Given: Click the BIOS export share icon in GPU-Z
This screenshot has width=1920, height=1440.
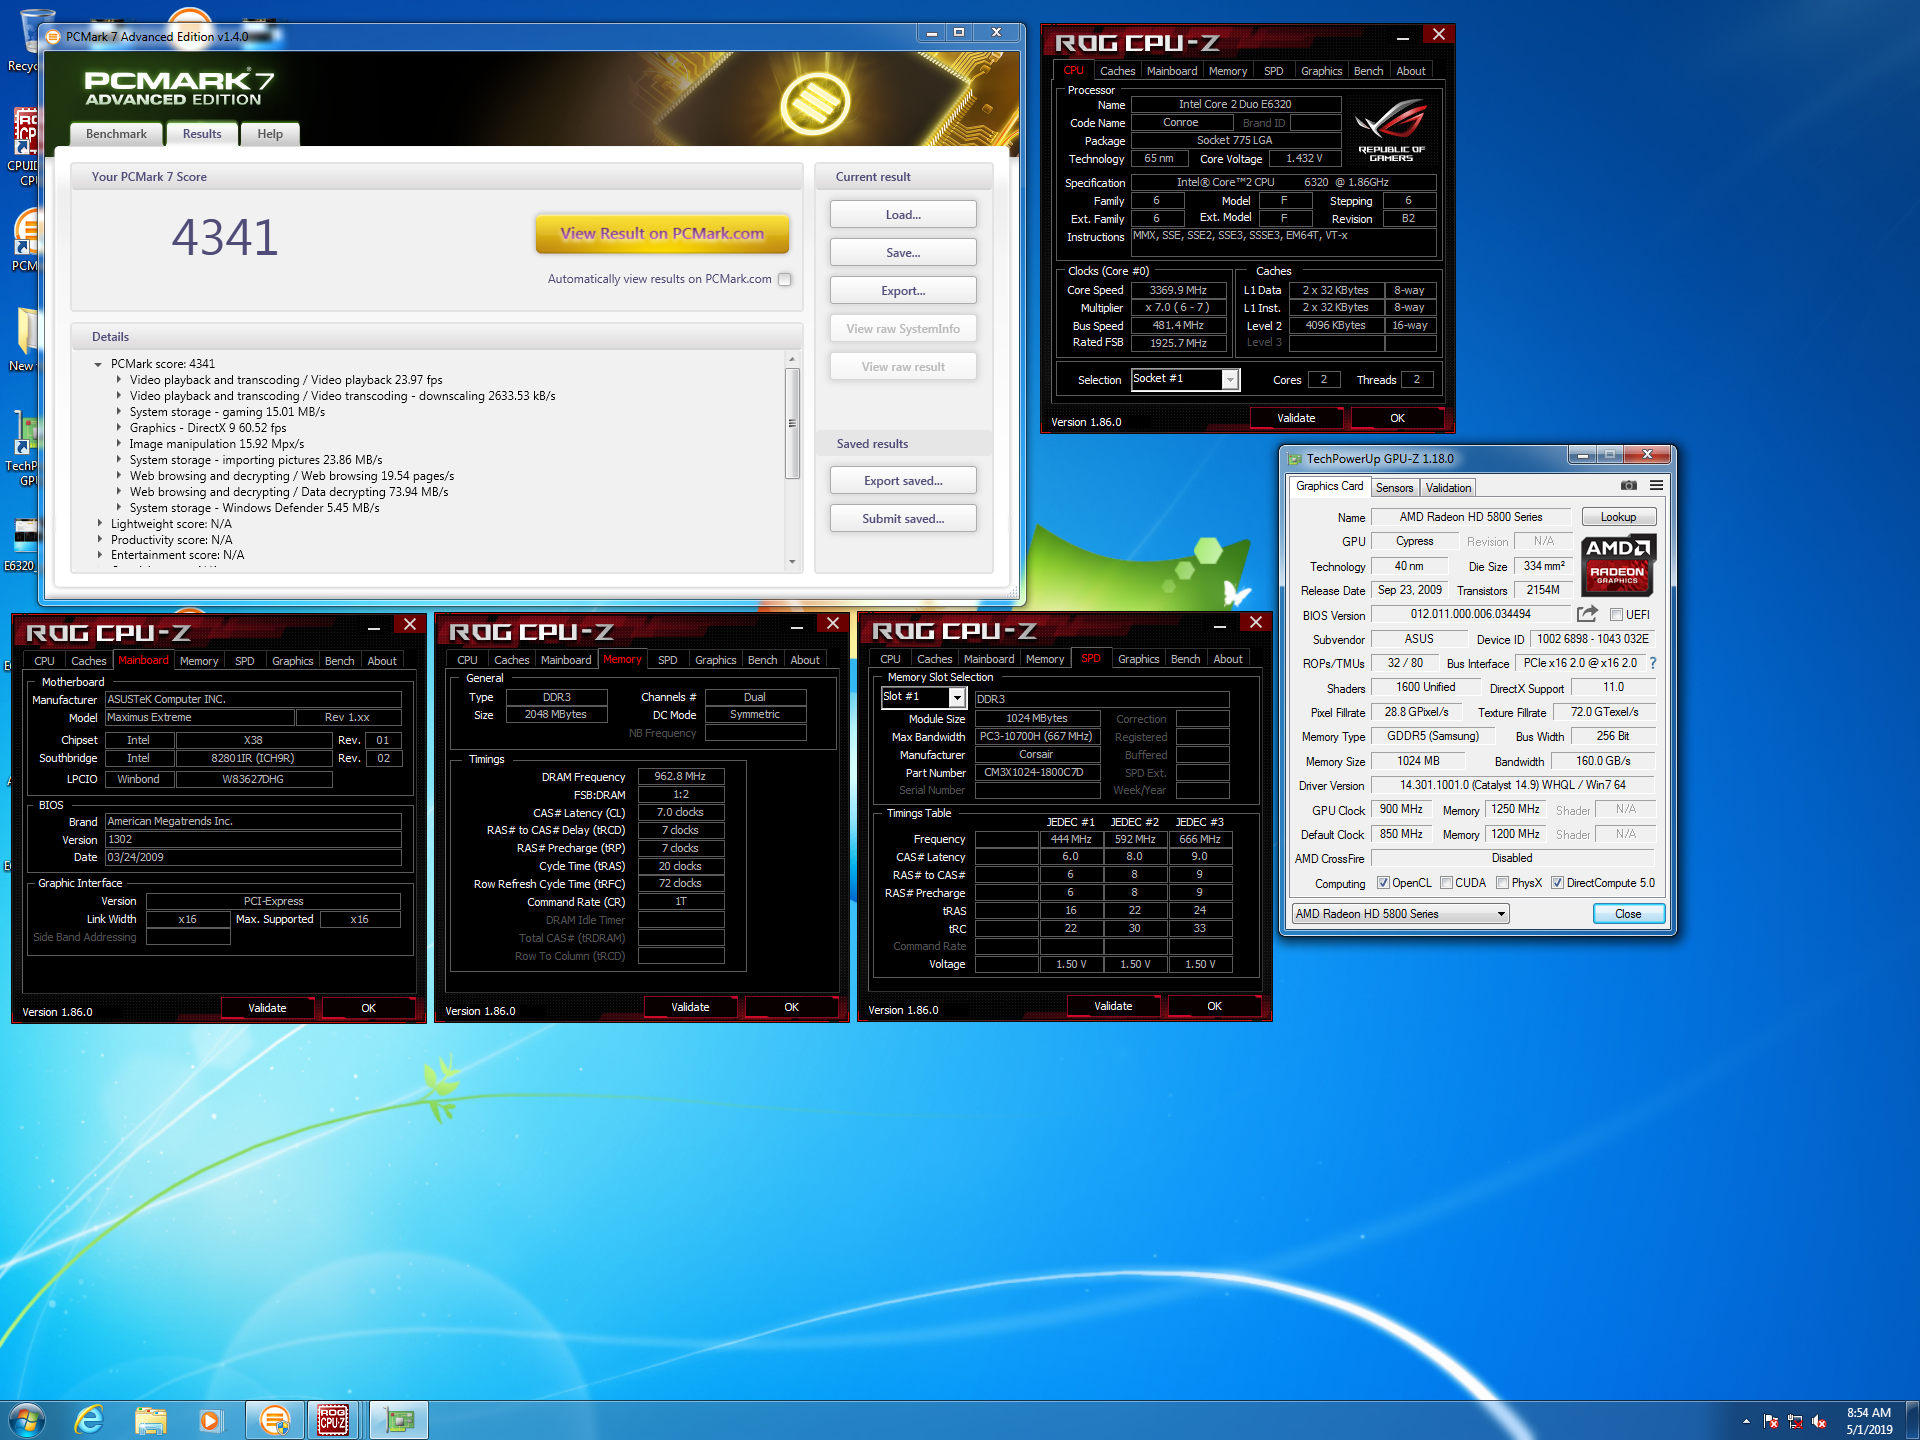Looking at the screenshot, I should [x=1587, y=614].
